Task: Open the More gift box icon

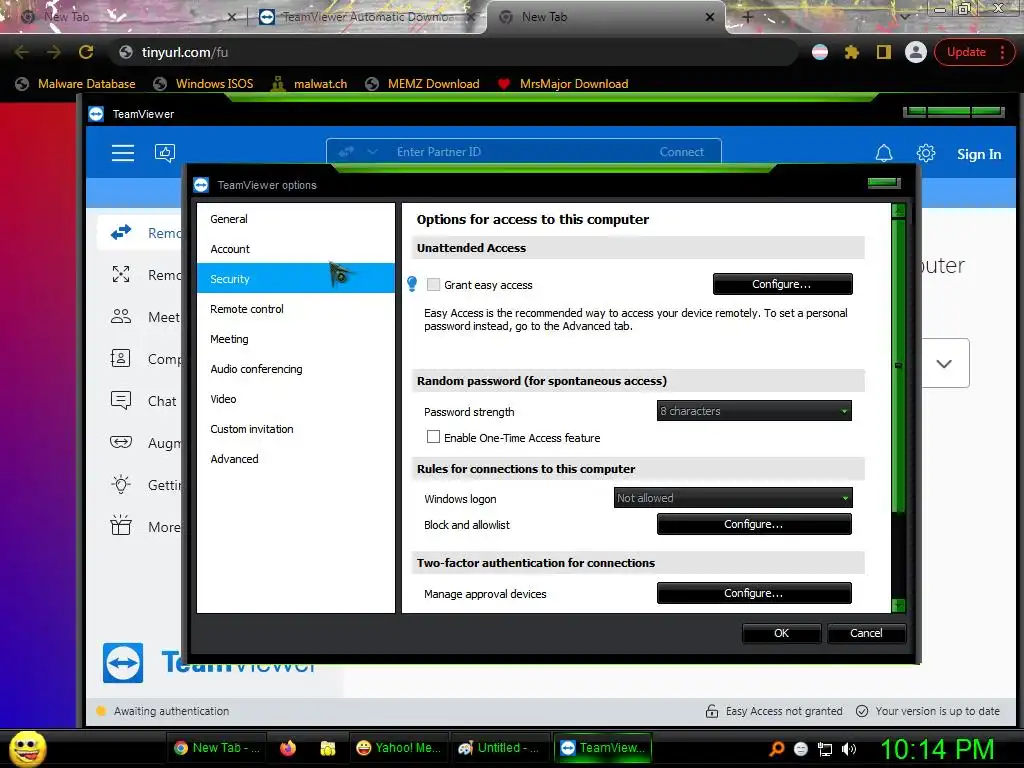Action: pos(121,526)
